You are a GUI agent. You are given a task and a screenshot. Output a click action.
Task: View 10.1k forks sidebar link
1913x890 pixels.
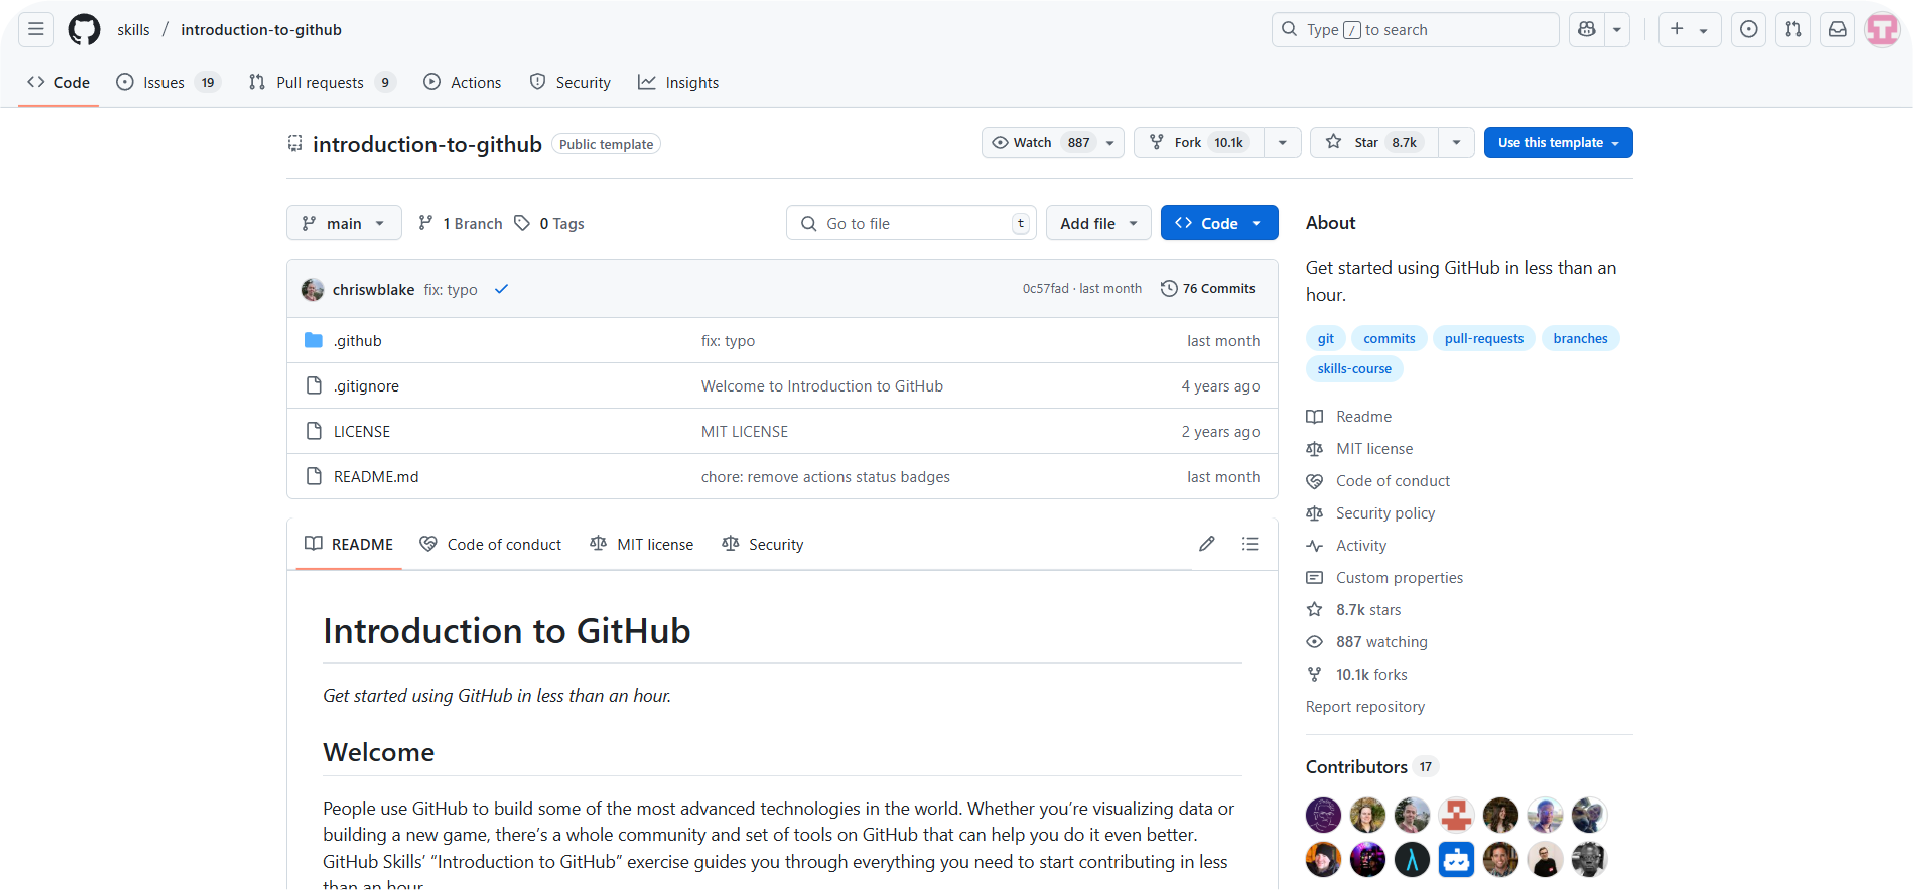click(x=1357, y=675)
